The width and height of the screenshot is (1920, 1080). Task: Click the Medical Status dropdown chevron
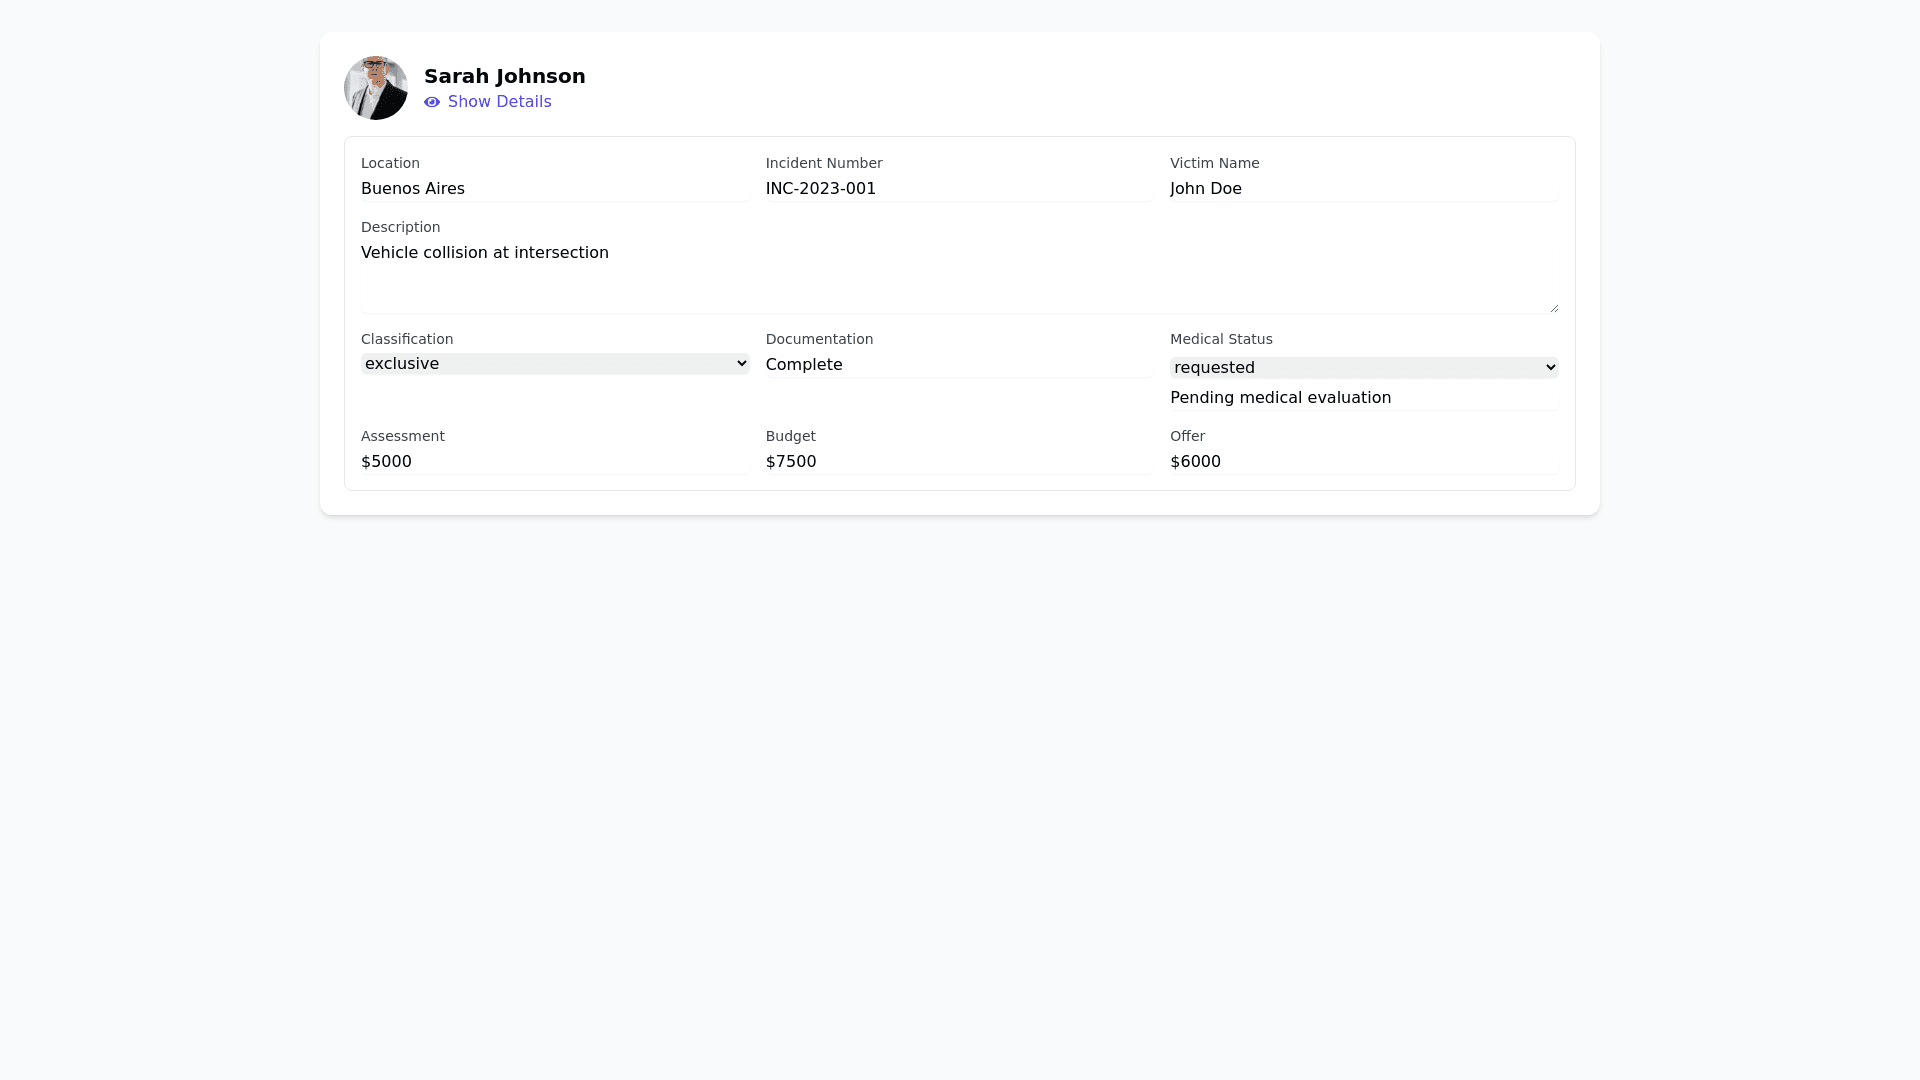1550,368
